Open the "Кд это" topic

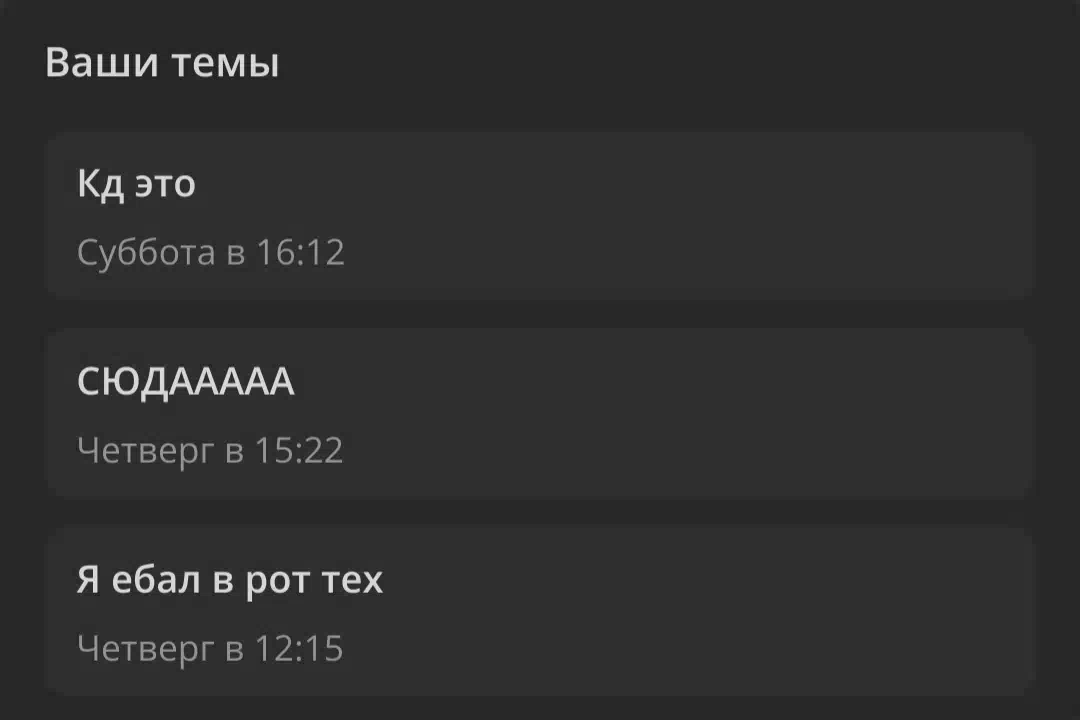(x=136, y=184)
